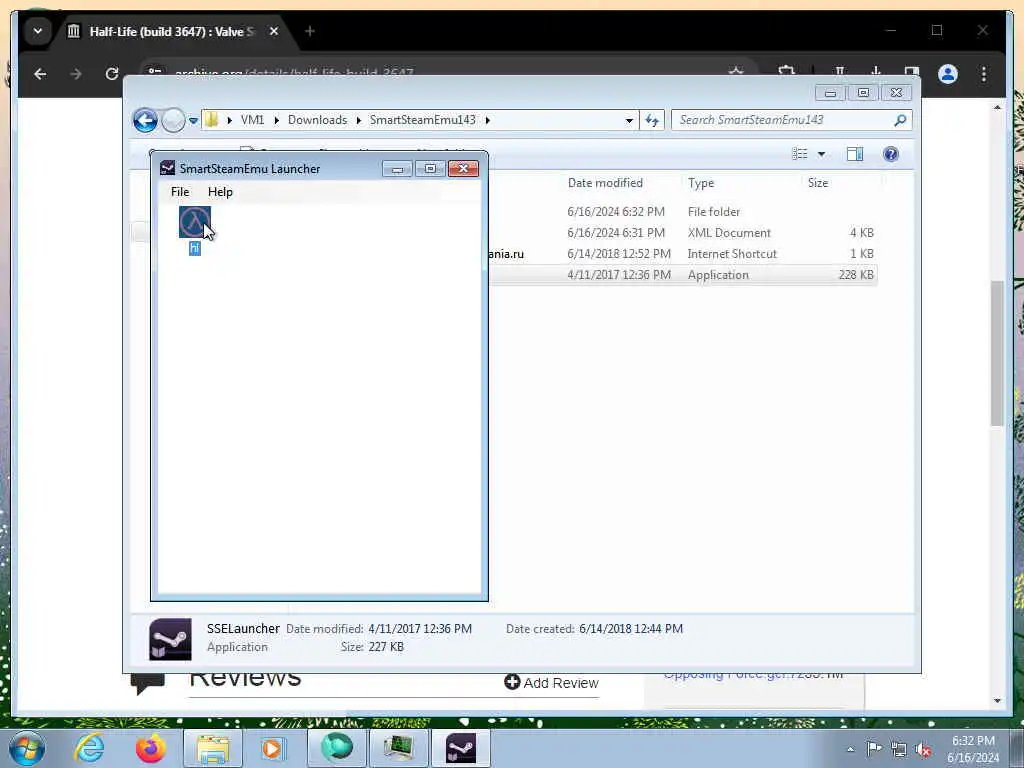The image size is (1024, 768).
Task: Refresh the Explorer folder view
Action: [x=652, y=120]
